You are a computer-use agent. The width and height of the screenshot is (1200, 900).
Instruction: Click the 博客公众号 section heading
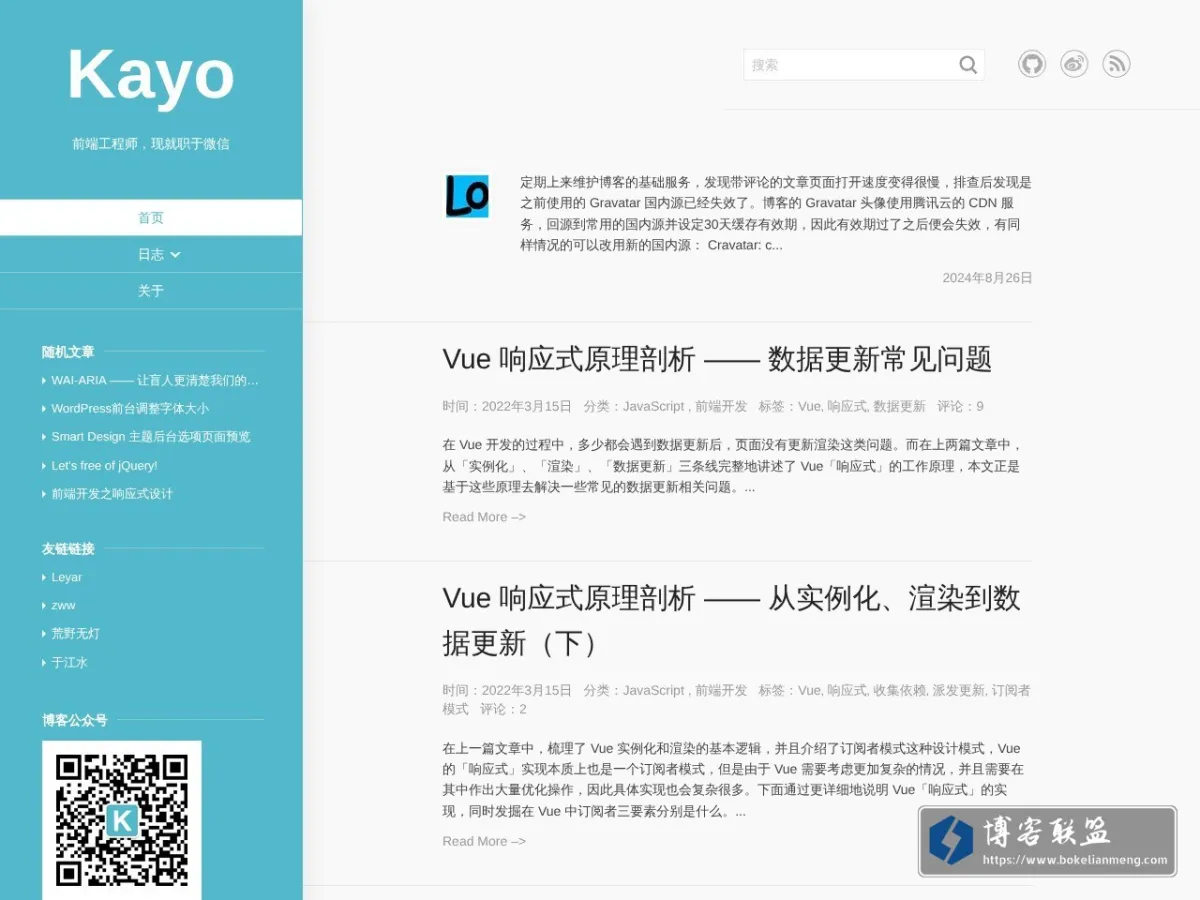click(75, 720)
